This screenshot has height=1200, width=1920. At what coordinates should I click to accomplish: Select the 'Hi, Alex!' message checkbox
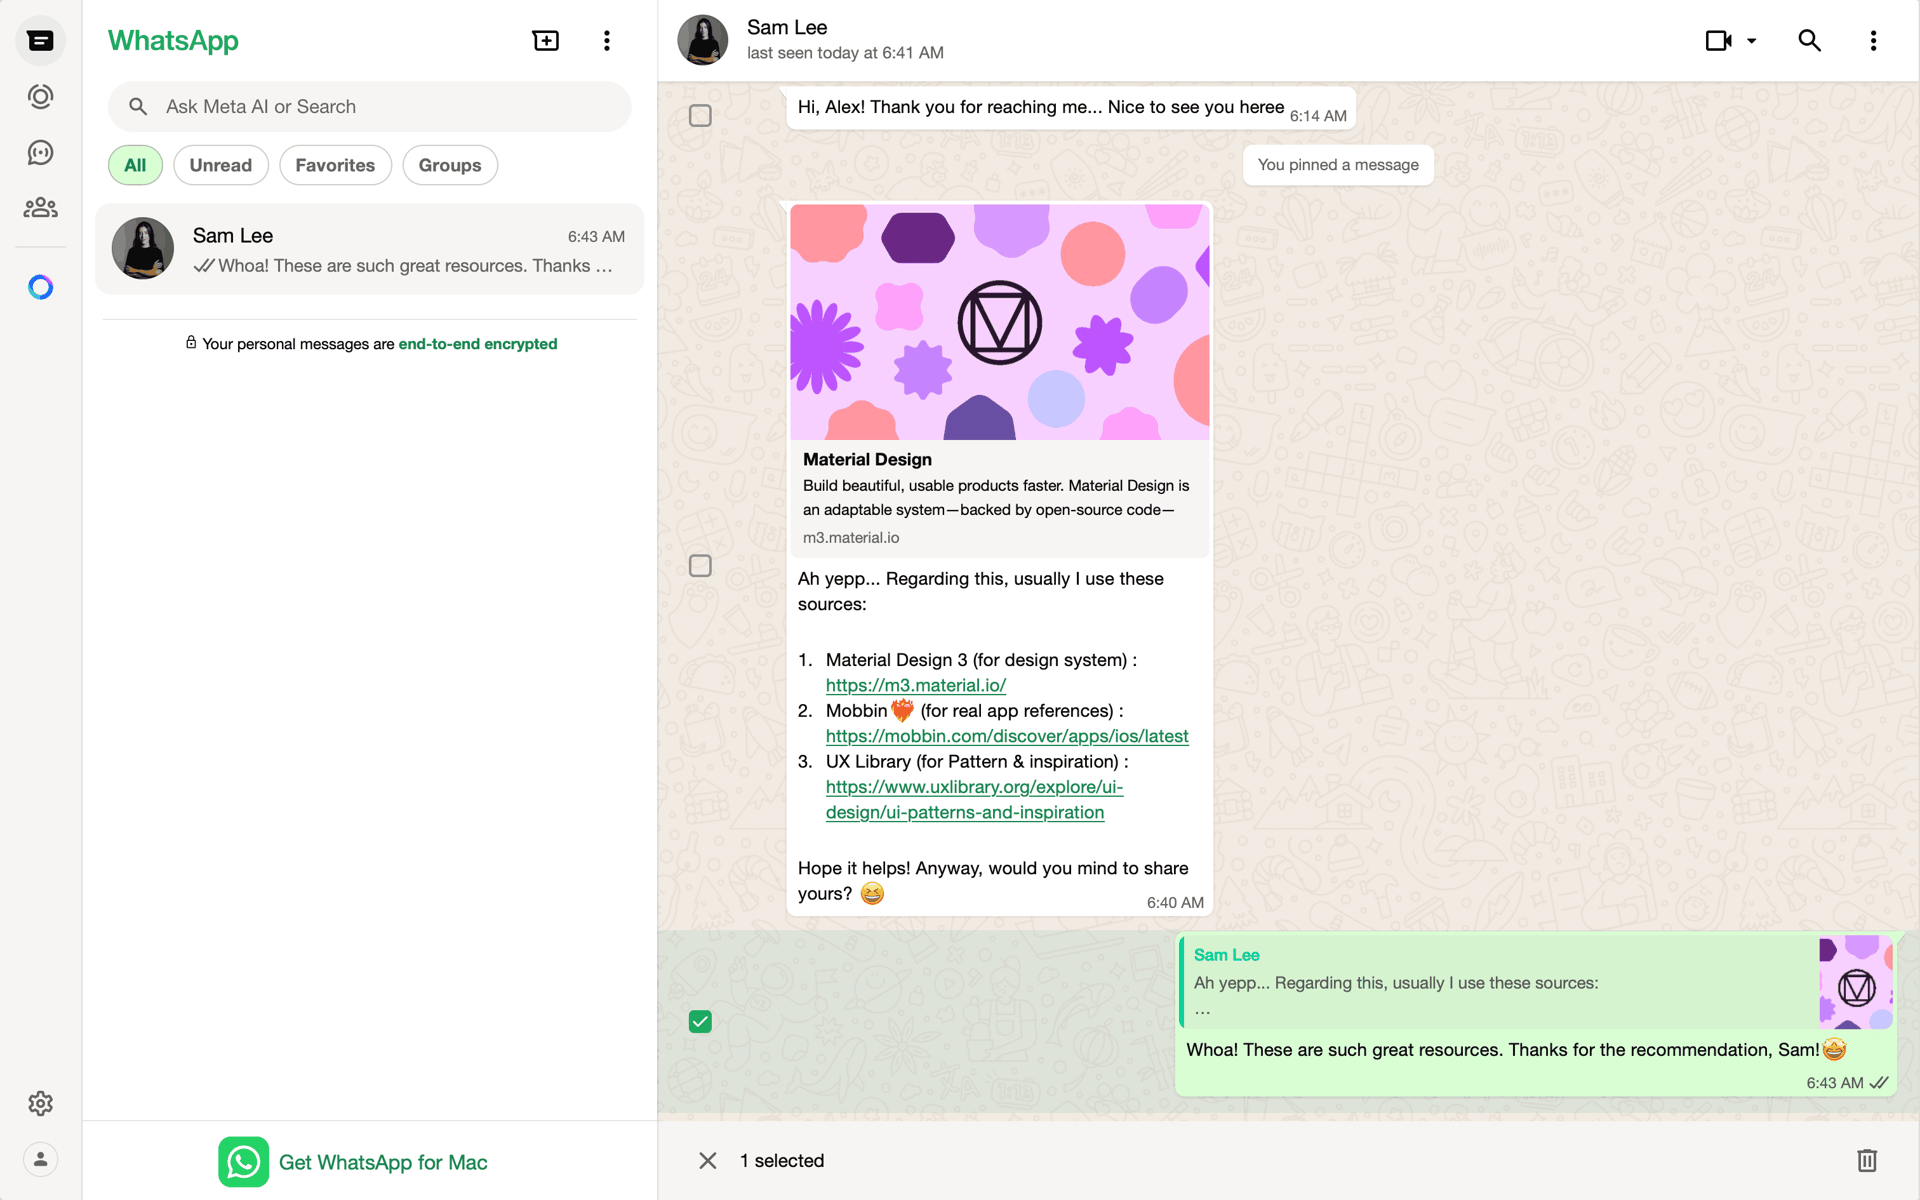tap(700, 116)
